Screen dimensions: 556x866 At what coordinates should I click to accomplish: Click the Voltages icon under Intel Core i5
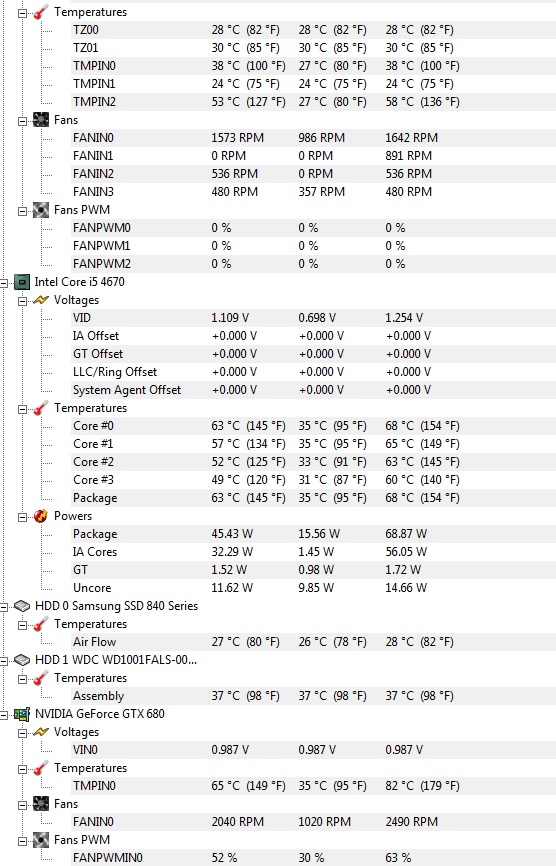41,300
